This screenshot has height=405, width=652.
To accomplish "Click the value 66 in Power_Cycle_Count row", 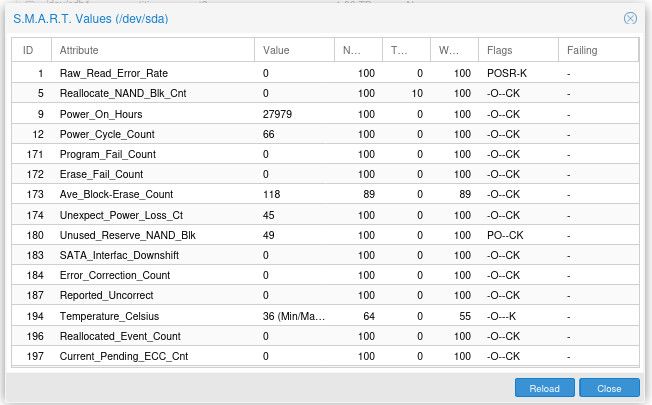I will coord(269,134).
